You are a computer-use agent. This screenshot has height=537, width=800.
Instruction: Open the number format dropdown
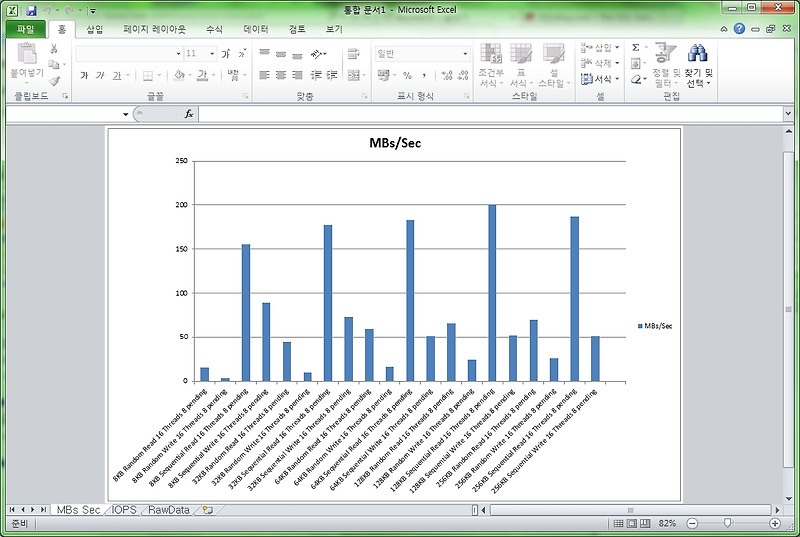point(465,54)
